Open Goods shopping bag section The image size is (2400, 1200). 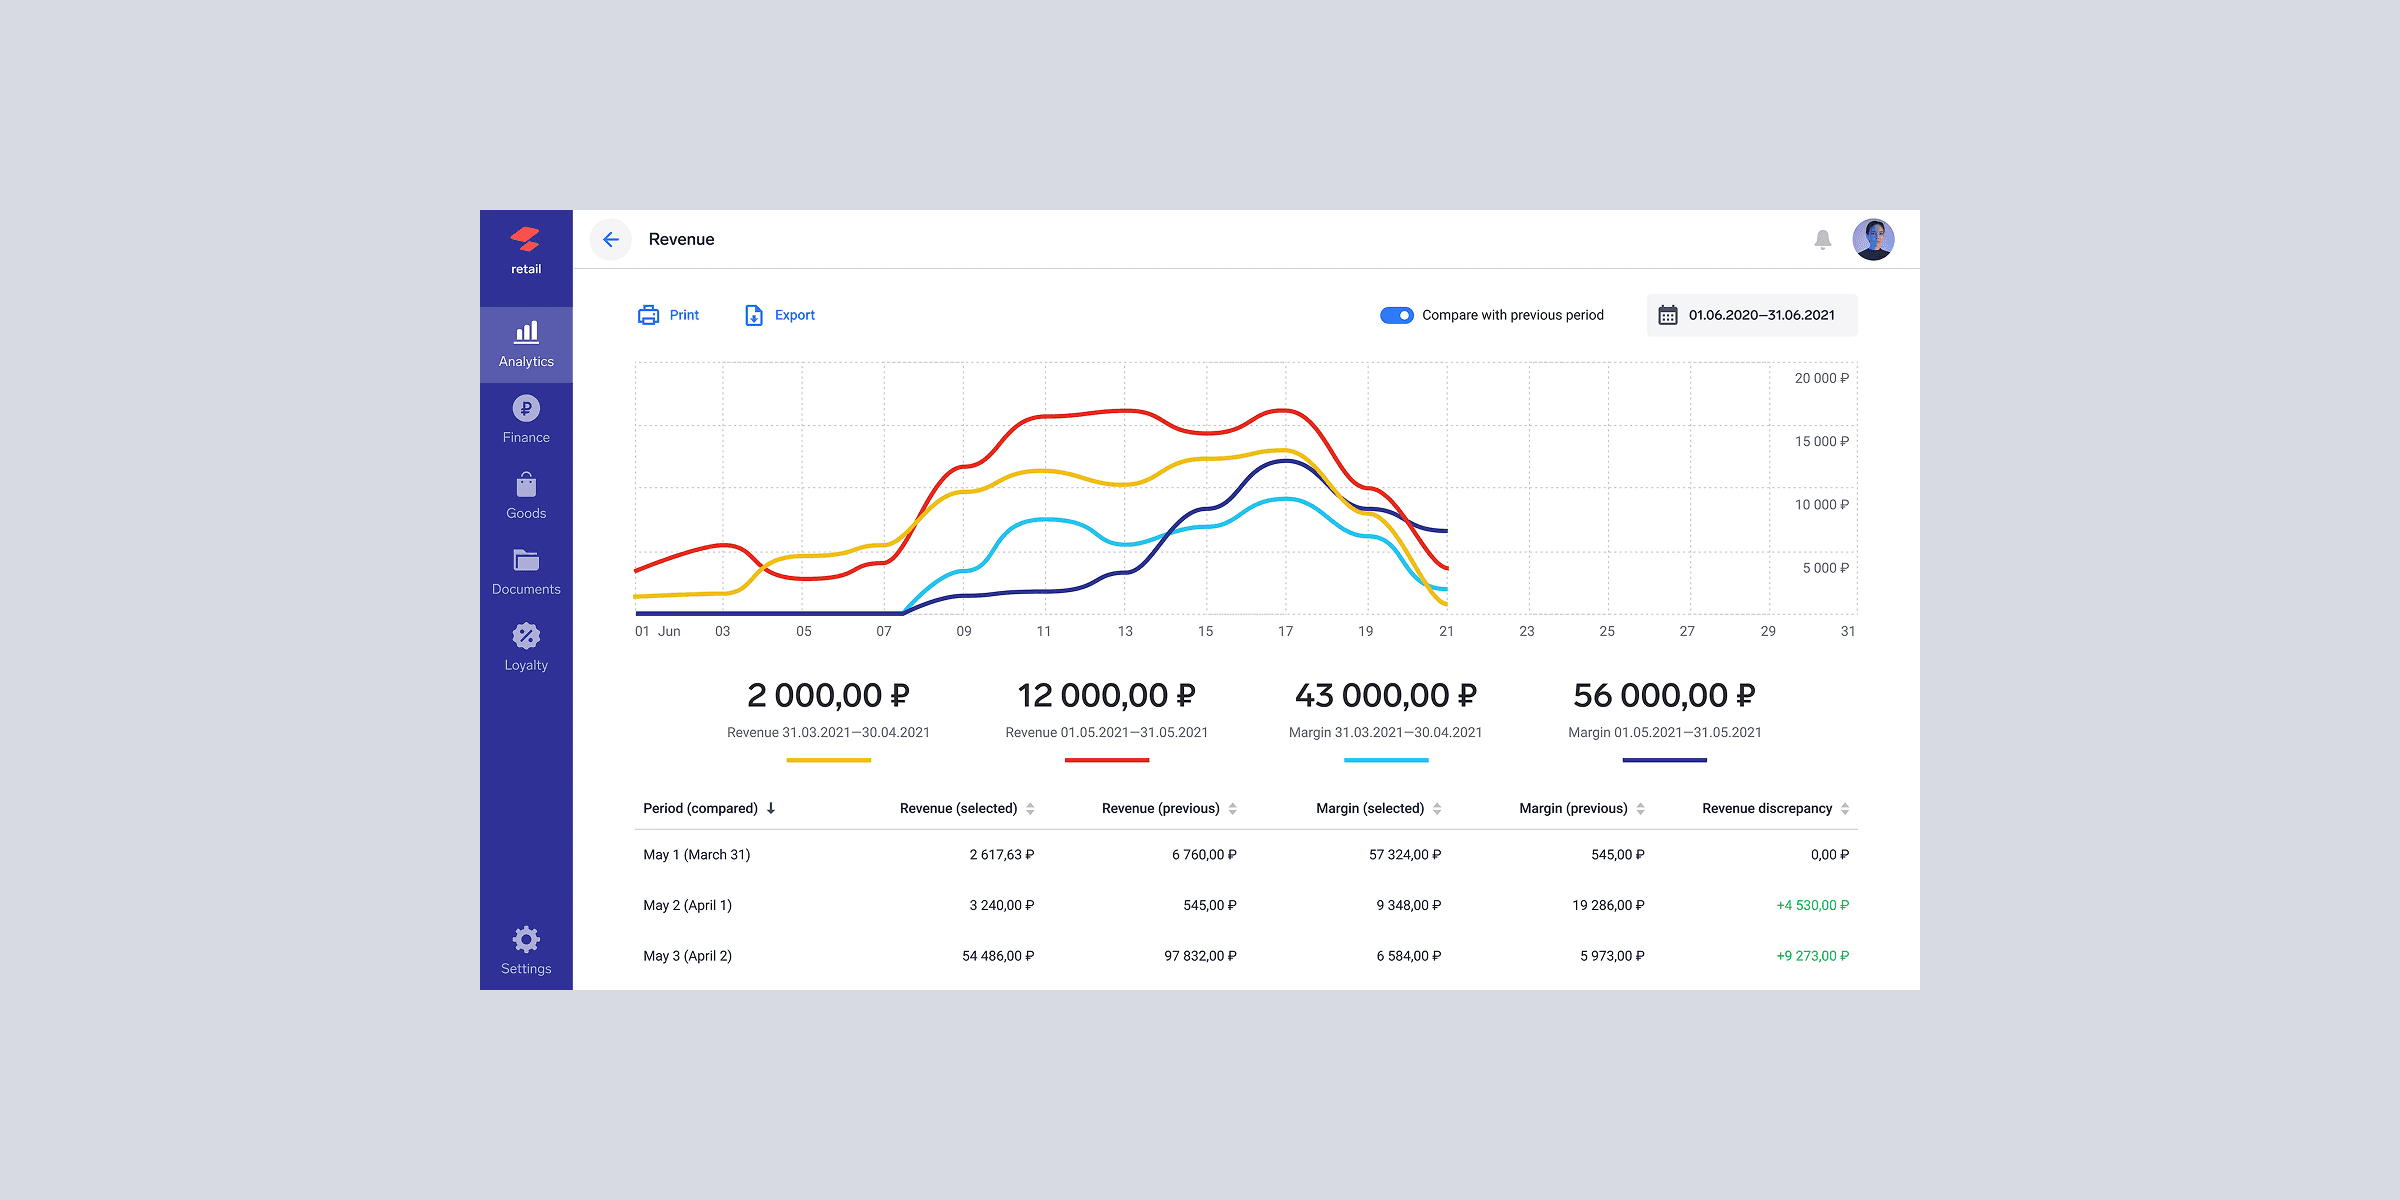526,496
